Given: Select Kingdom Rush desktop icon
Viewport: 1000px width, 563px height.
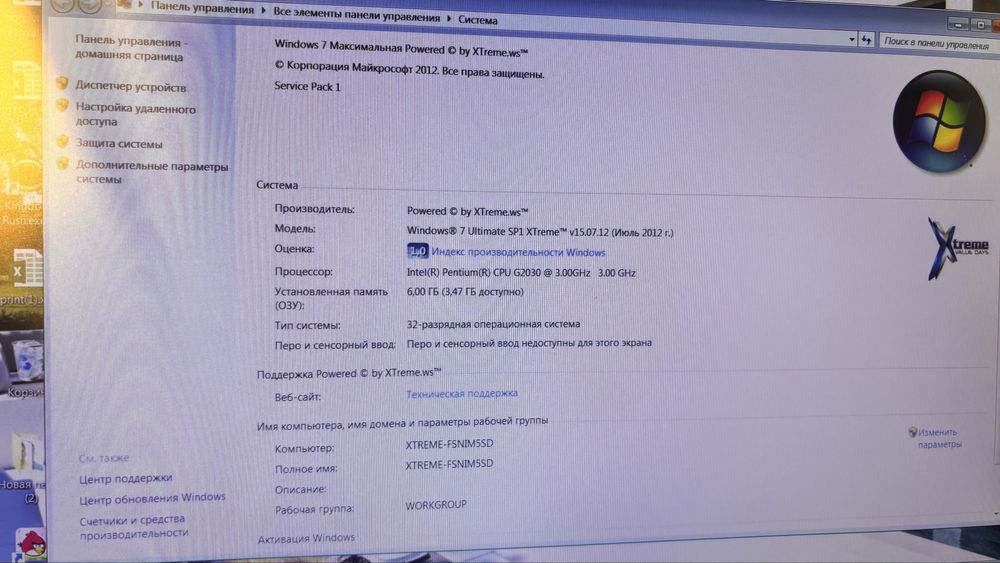Looking at the screenshot, I should click(23, 191).
